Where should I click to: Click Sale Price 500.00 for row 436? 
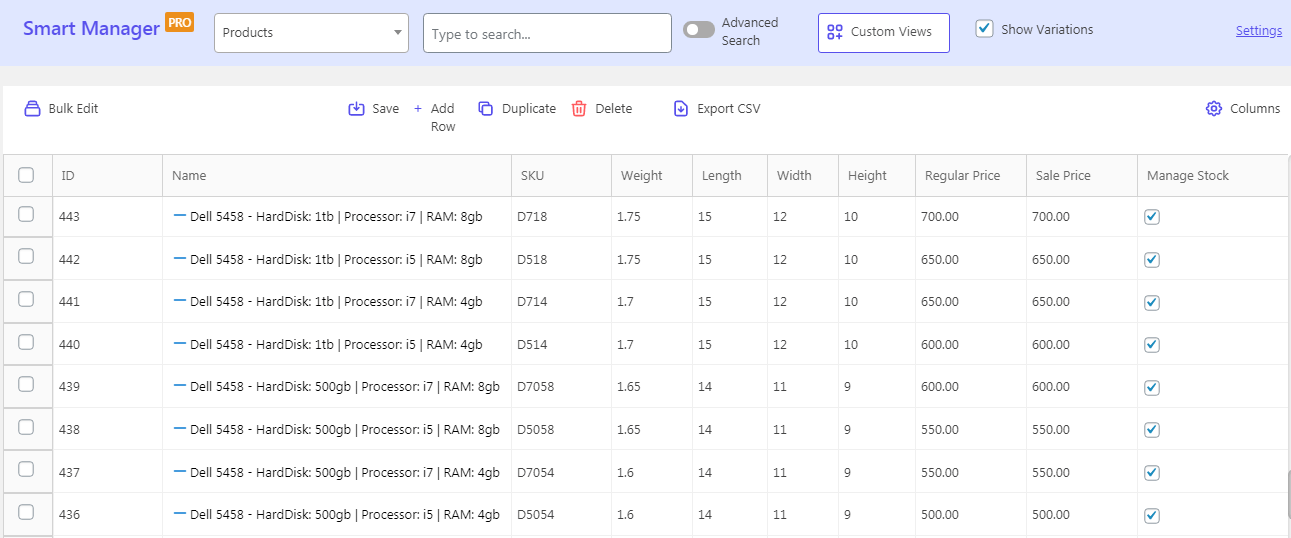click(1082, 515)
